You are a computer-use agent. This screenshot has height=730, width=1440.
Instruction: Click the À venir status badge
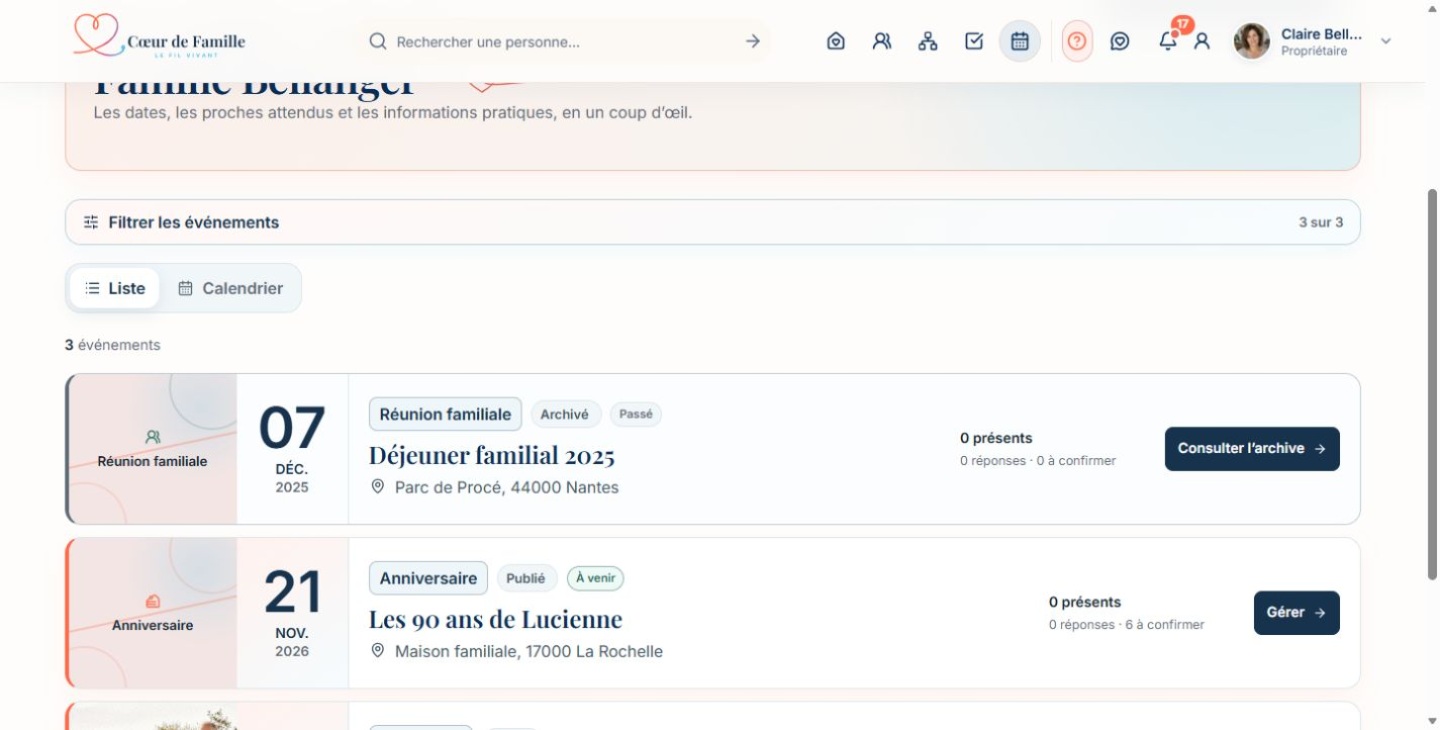595,578
